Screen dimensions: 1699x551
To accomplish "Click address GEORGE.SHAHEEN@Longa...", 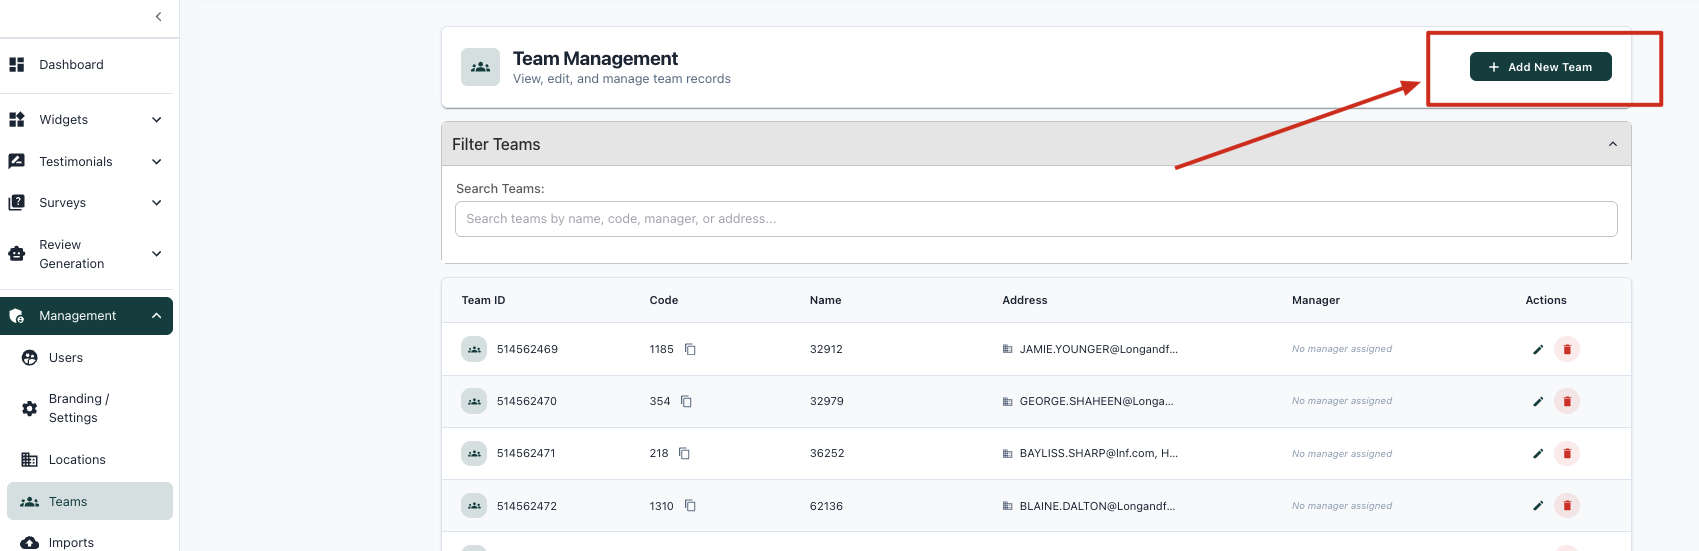I will pyautogui.click(x=1096, y=401).
